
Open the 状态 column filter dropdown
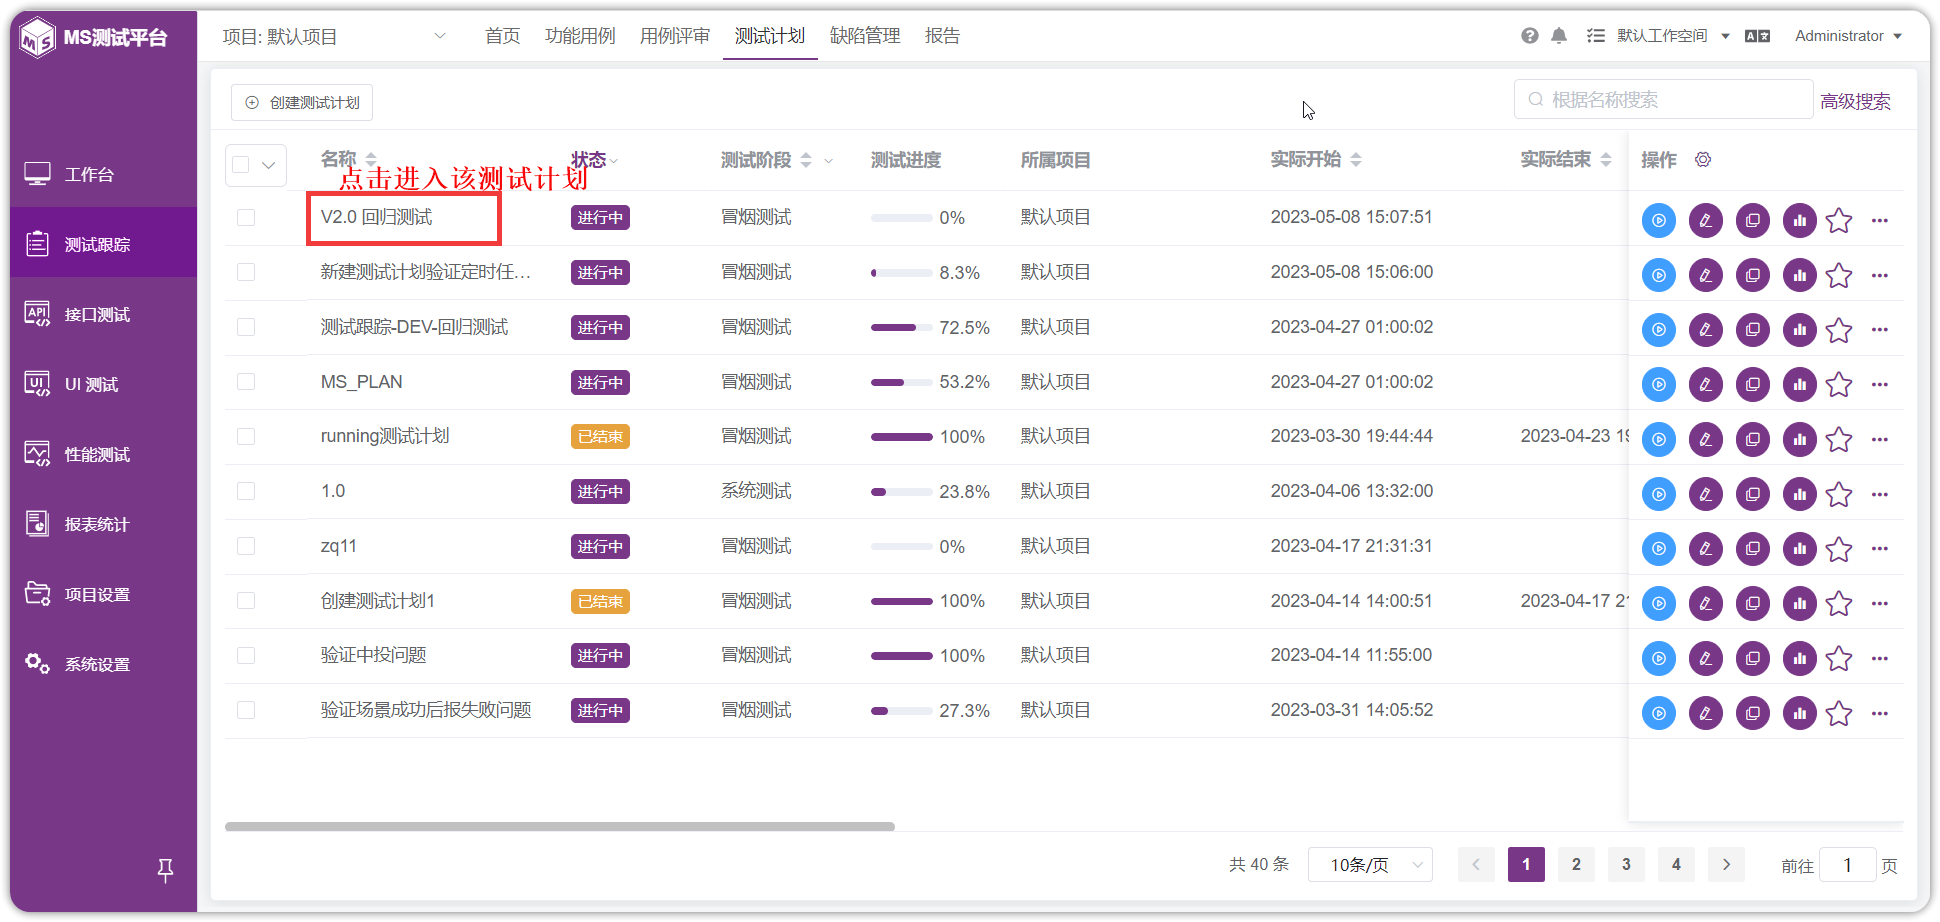tap(614, 161)
